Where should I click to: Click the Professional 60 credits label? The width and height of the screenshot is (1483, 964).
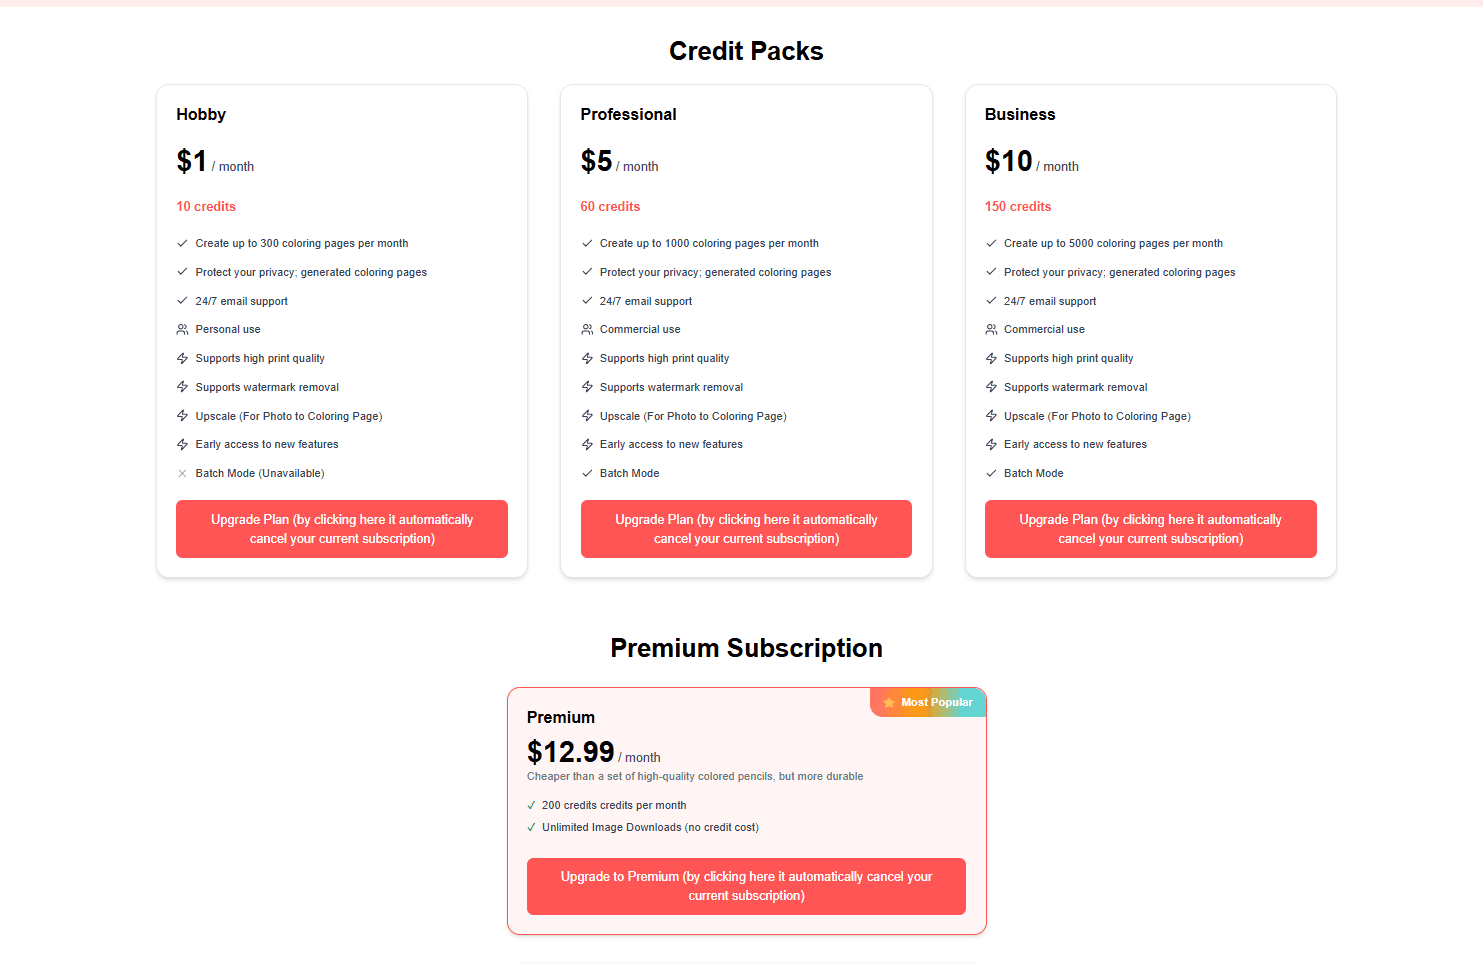610,207
